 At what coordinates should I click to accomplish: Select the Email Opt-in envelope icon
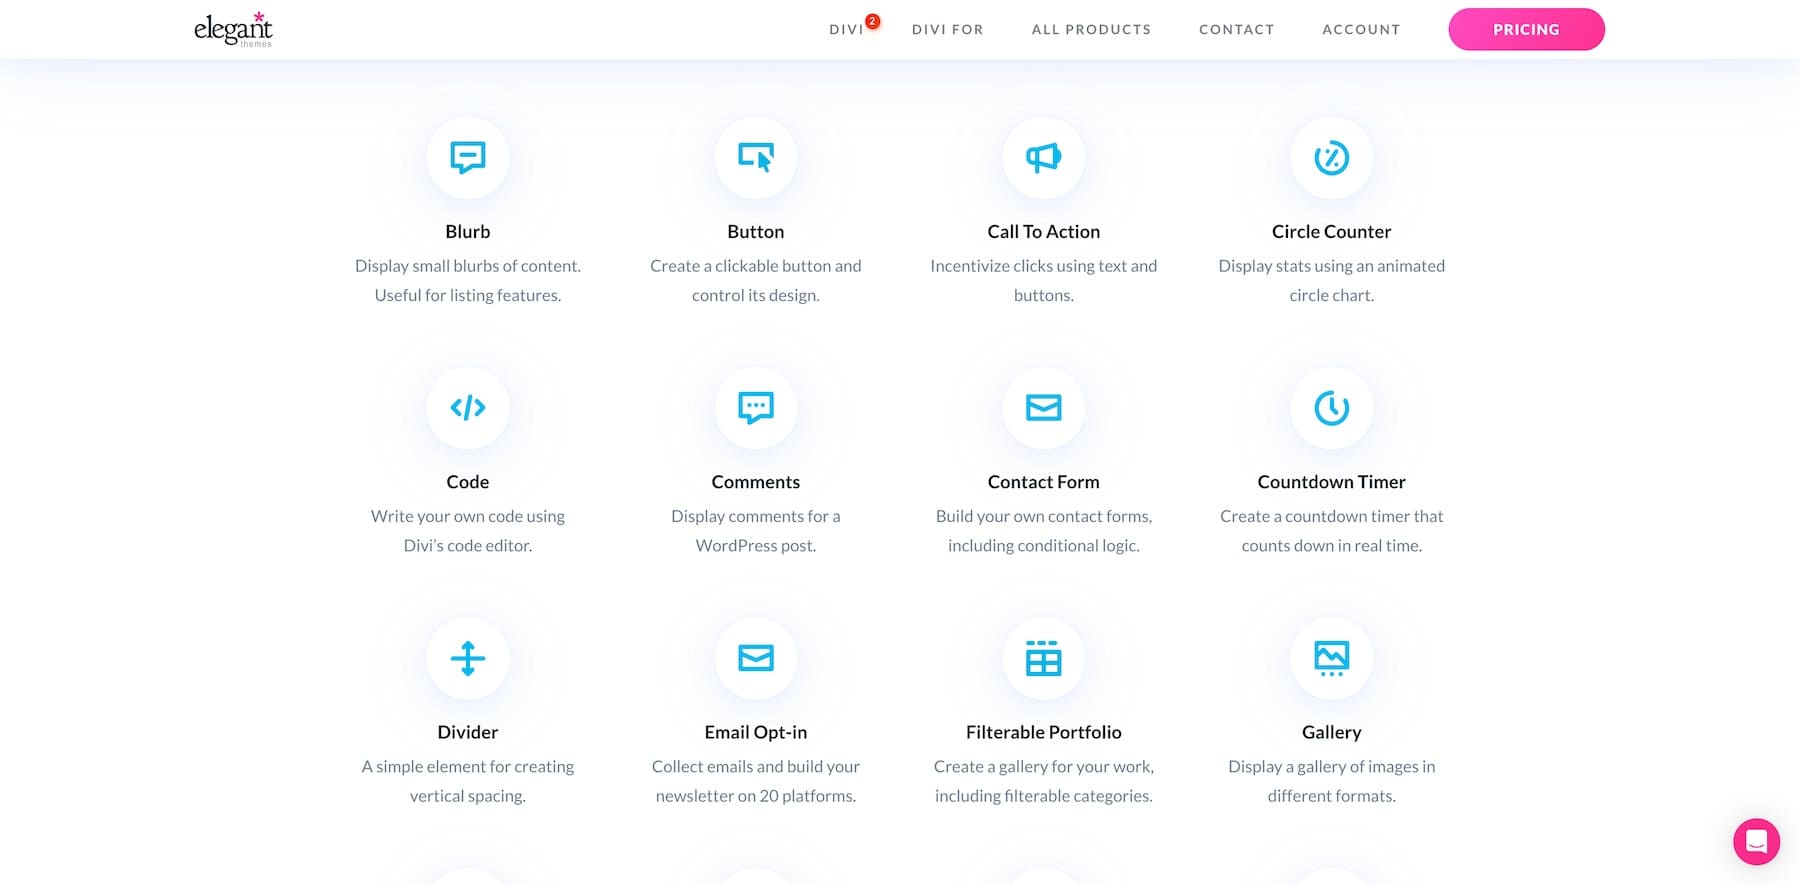pos(755,658)
